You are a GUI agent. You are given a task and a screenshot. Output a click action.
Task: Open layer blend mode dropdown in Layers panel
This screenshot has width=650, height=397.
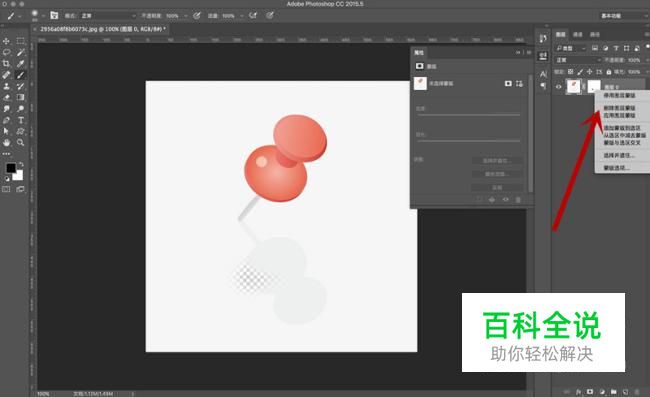click(x=578, y=60)
